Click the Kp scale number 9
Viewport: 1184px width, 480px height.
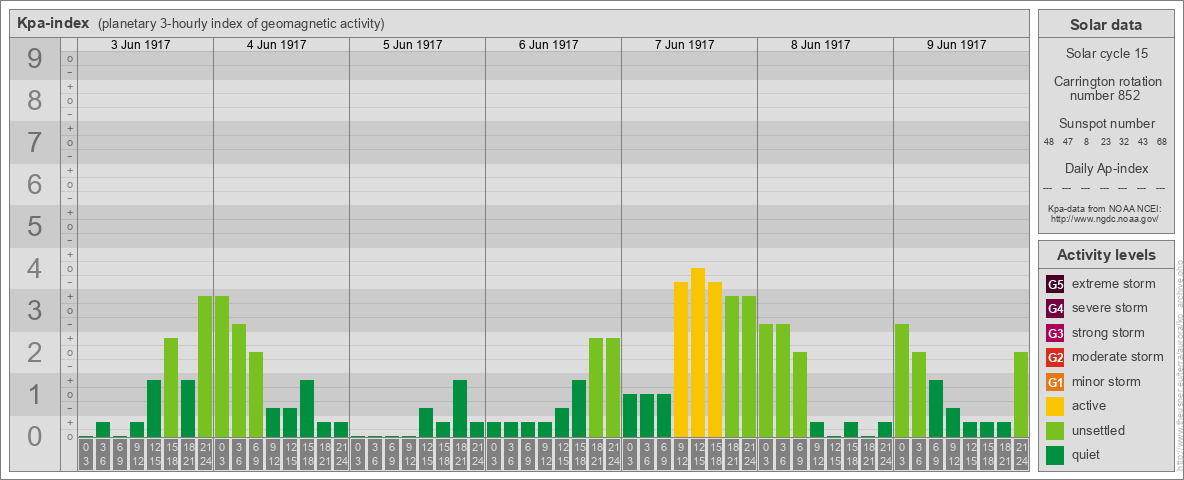[35, 59]
